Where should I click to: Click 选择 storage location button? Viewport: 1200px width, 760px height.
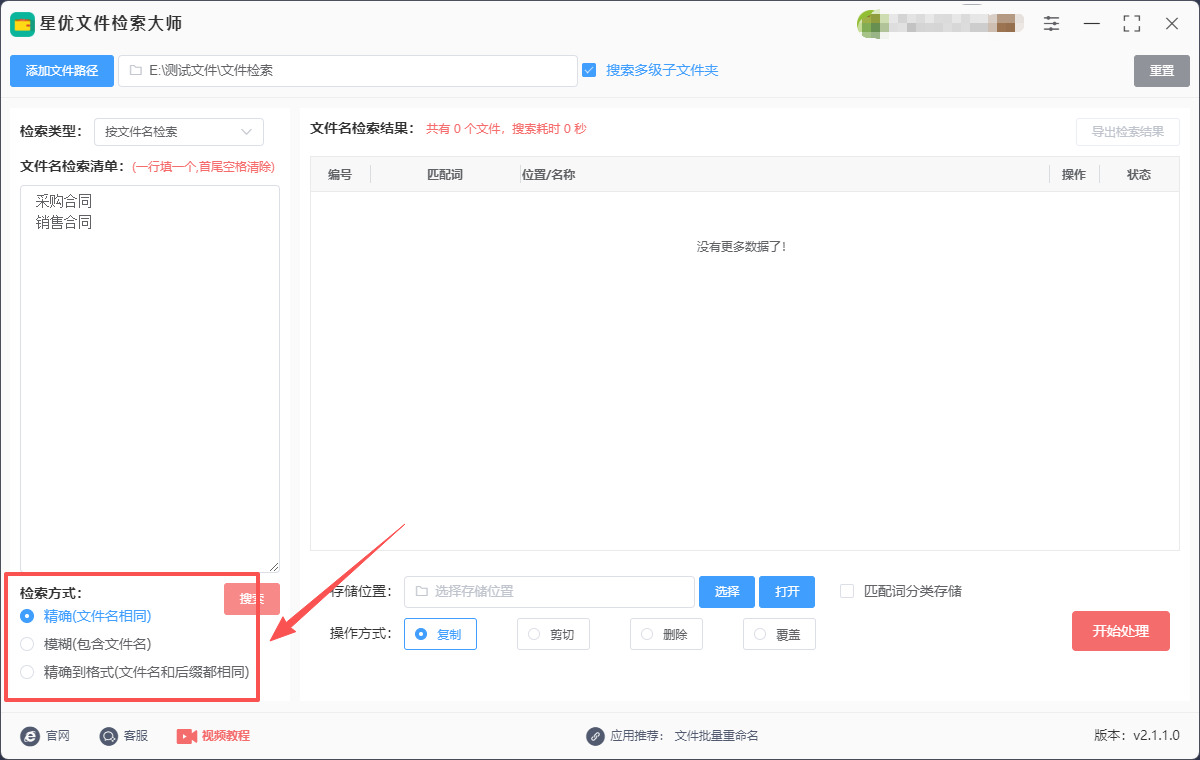click(x=727, y=592)
